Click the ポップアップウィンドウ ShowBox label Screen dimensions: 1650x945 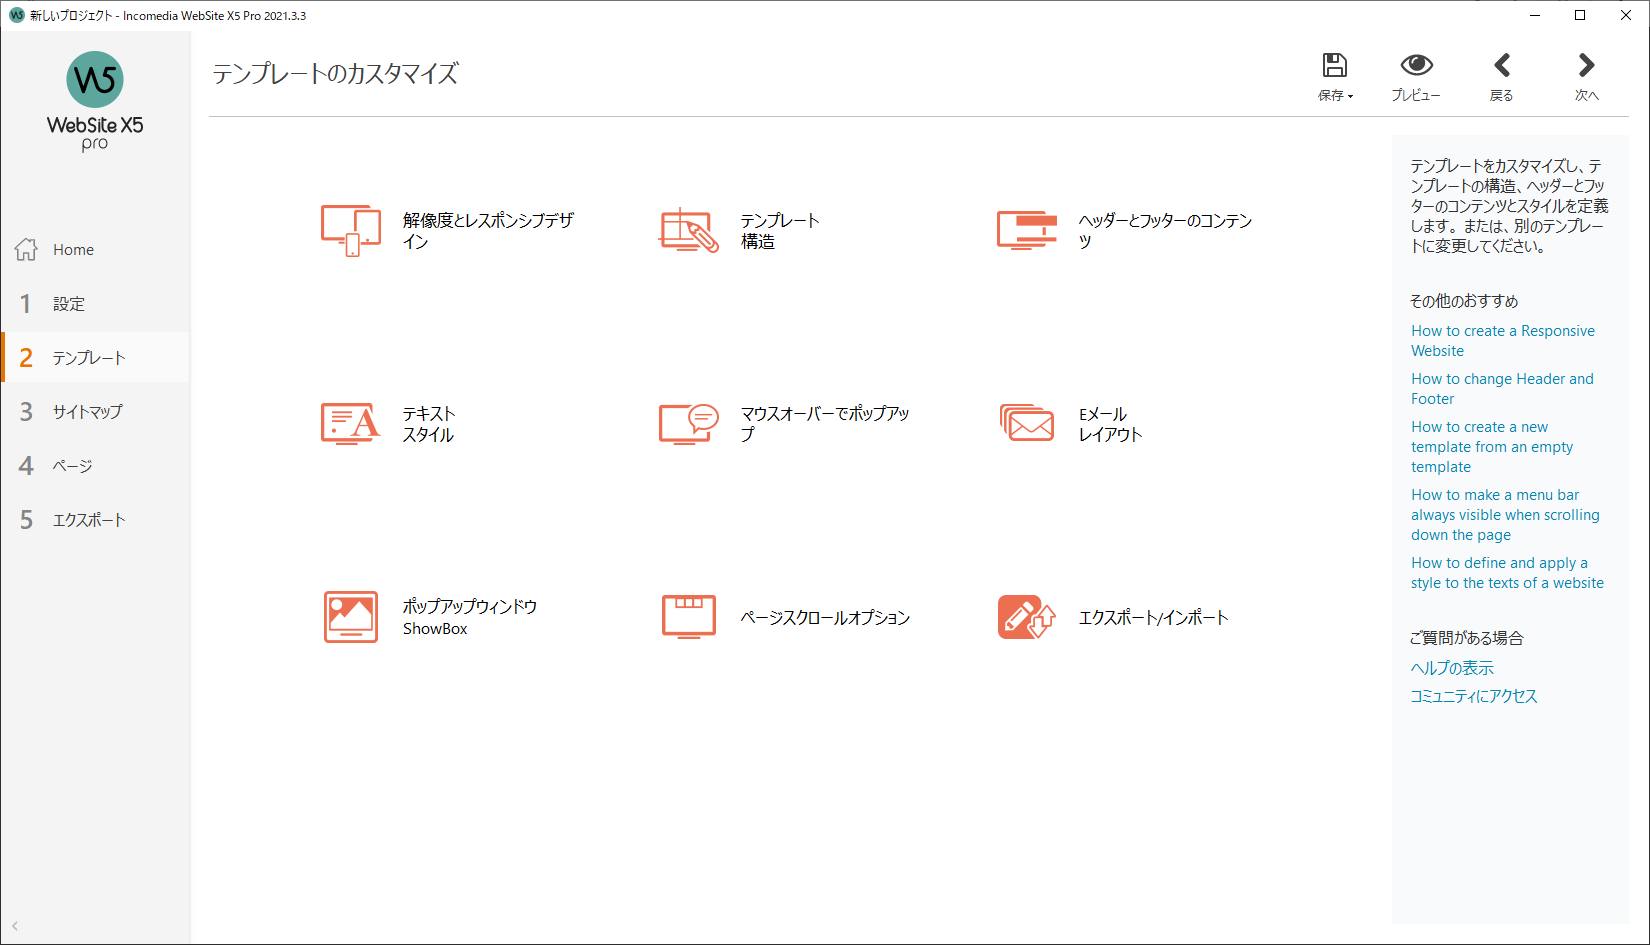click(470, 617)
